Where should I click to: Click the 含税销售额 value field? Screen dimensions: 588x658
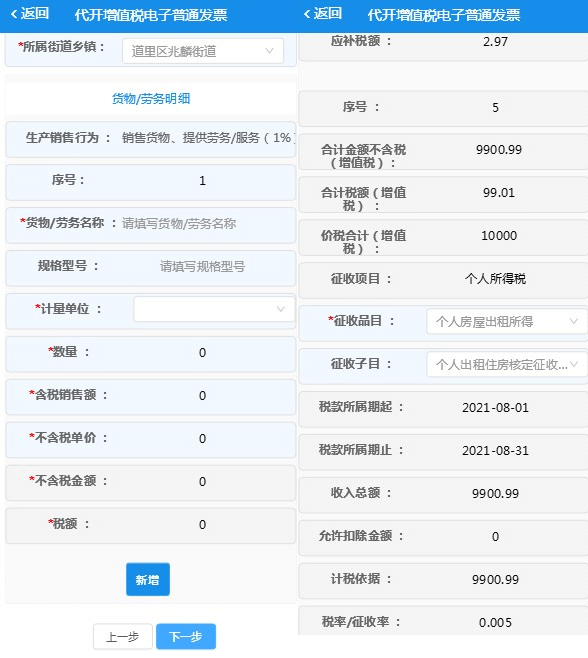point(202,395)
